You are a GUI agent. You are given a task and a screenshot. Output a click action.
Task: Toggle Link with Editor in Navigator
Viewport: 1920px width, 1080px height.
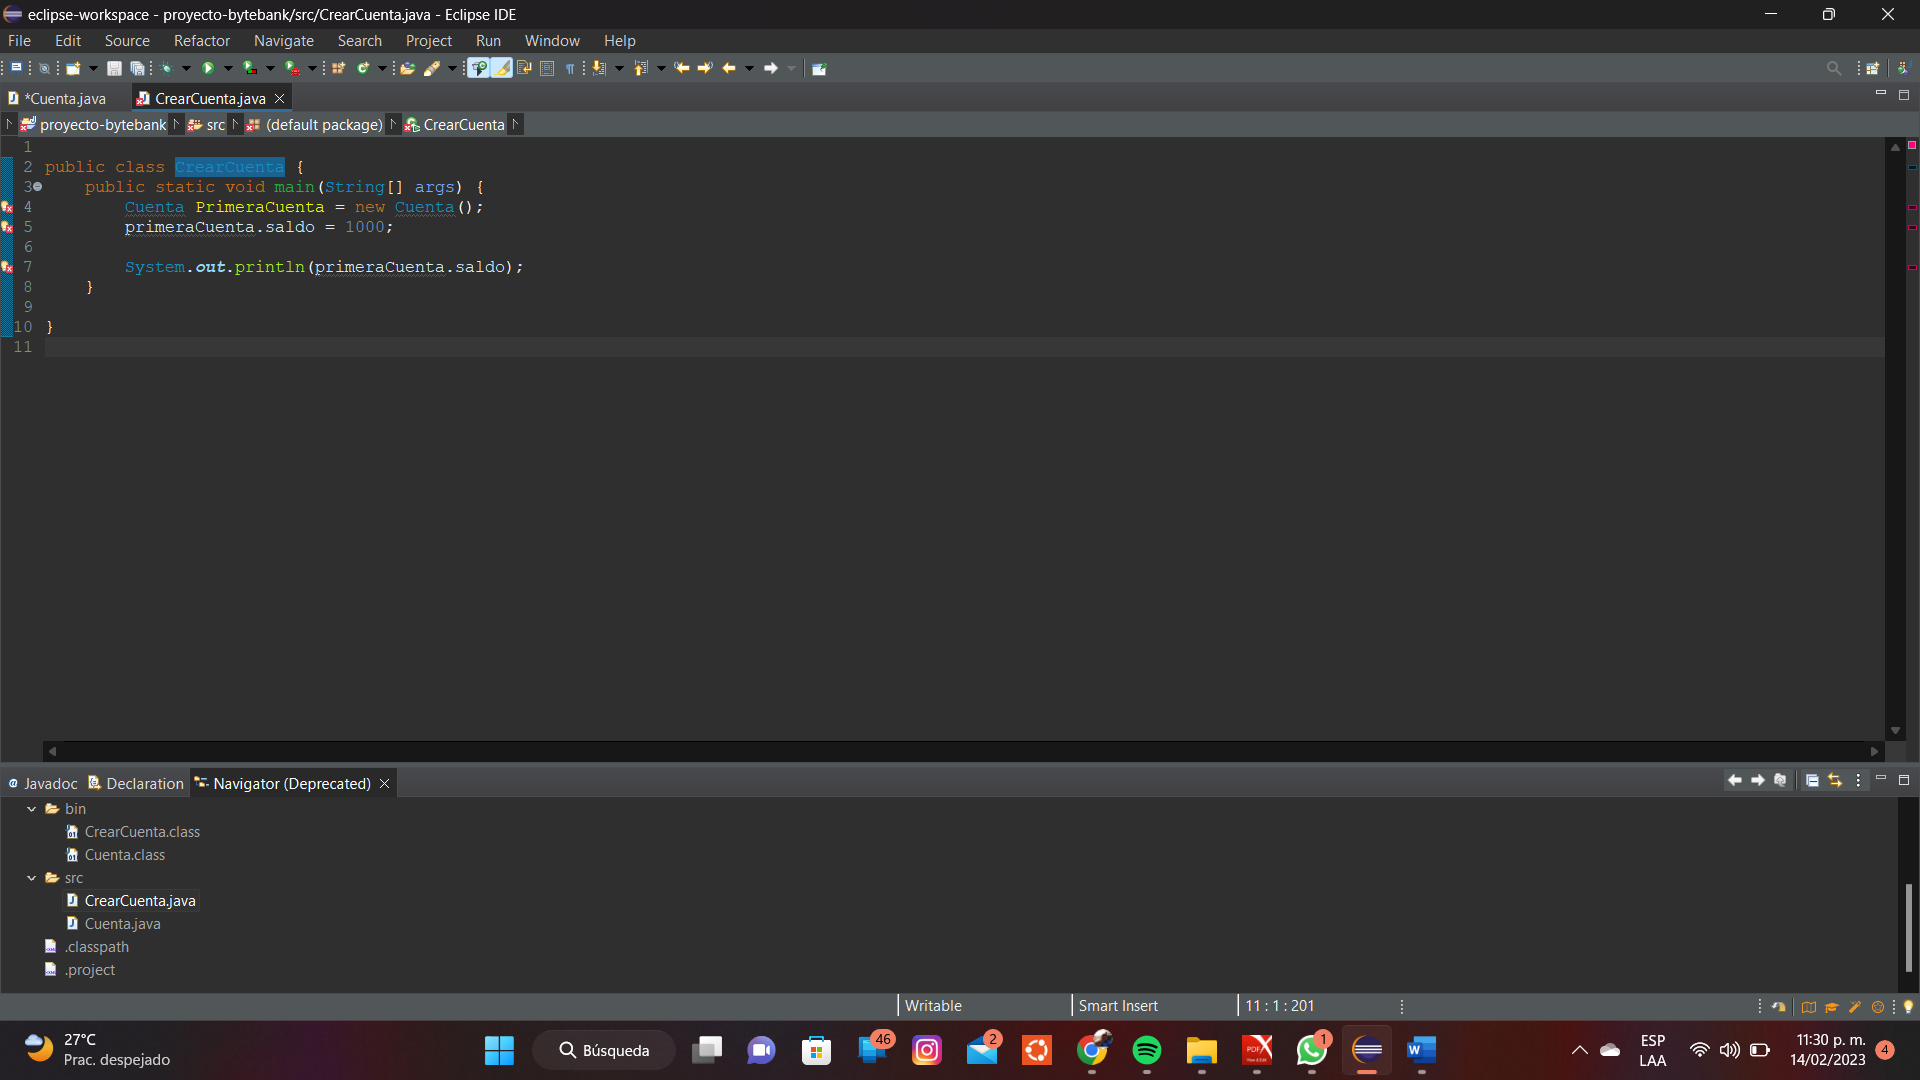tap(1835, 781)
